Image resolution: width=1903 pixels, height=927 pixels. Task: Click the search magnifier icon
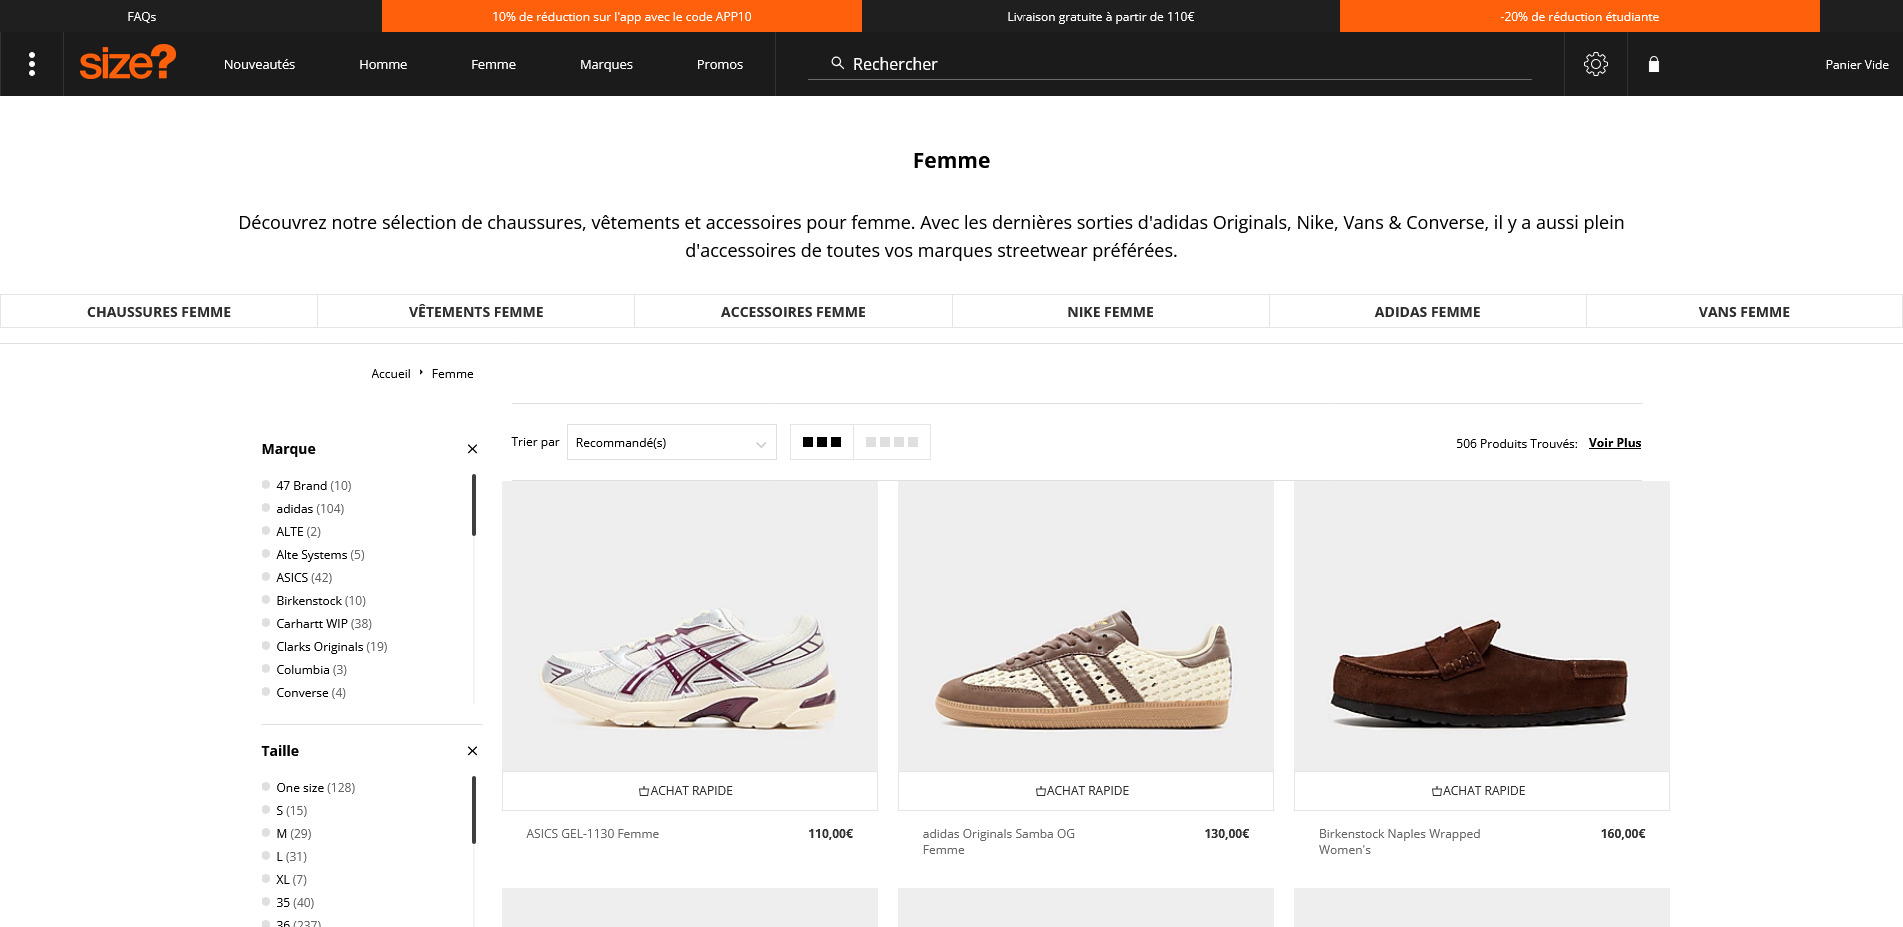(838, 63)
